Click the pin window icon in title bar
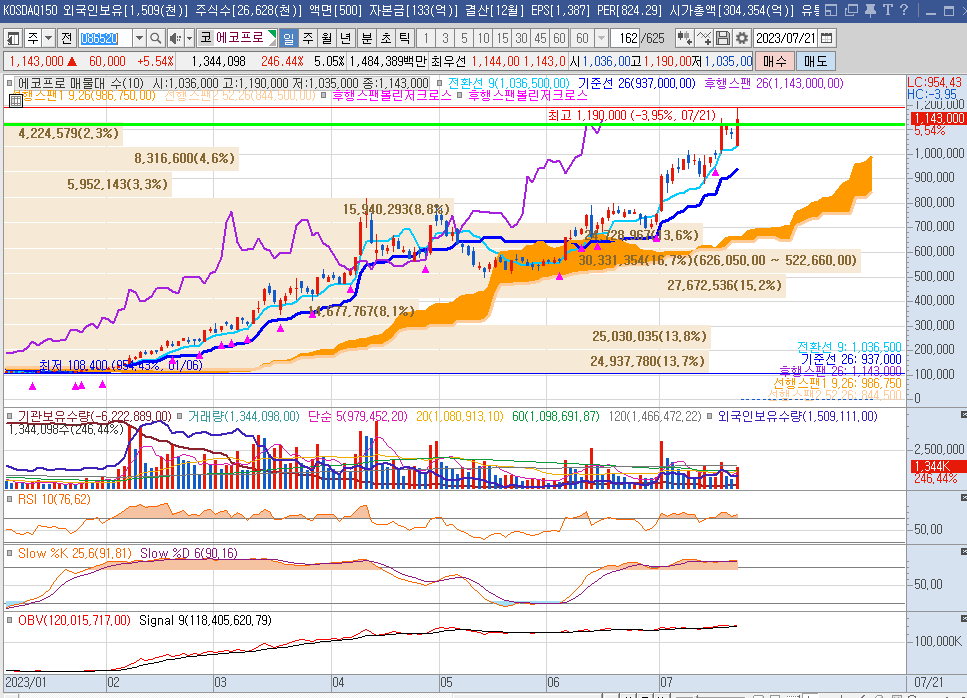This screenshot has height=698, width=967. (870, 10)
